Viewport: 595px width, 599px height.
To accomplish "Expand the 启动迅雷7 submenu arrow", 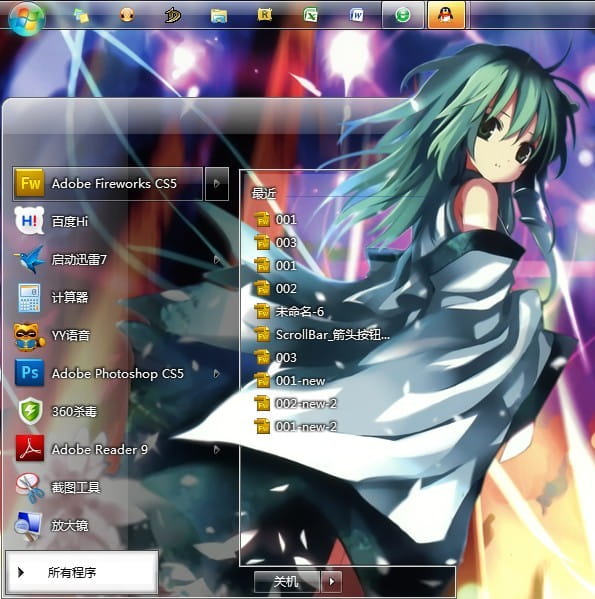I will pyautogui.click(x=217, y=260).
